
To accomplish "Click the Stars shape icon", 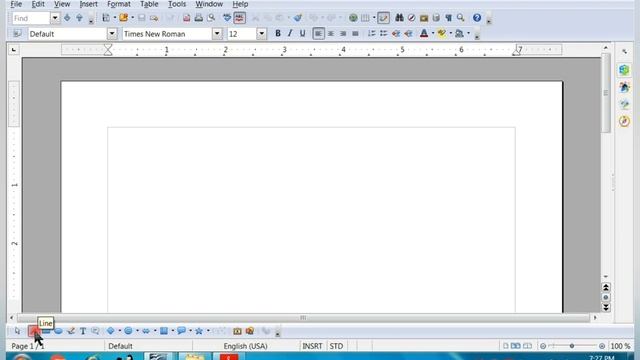I will click(199, 331).
